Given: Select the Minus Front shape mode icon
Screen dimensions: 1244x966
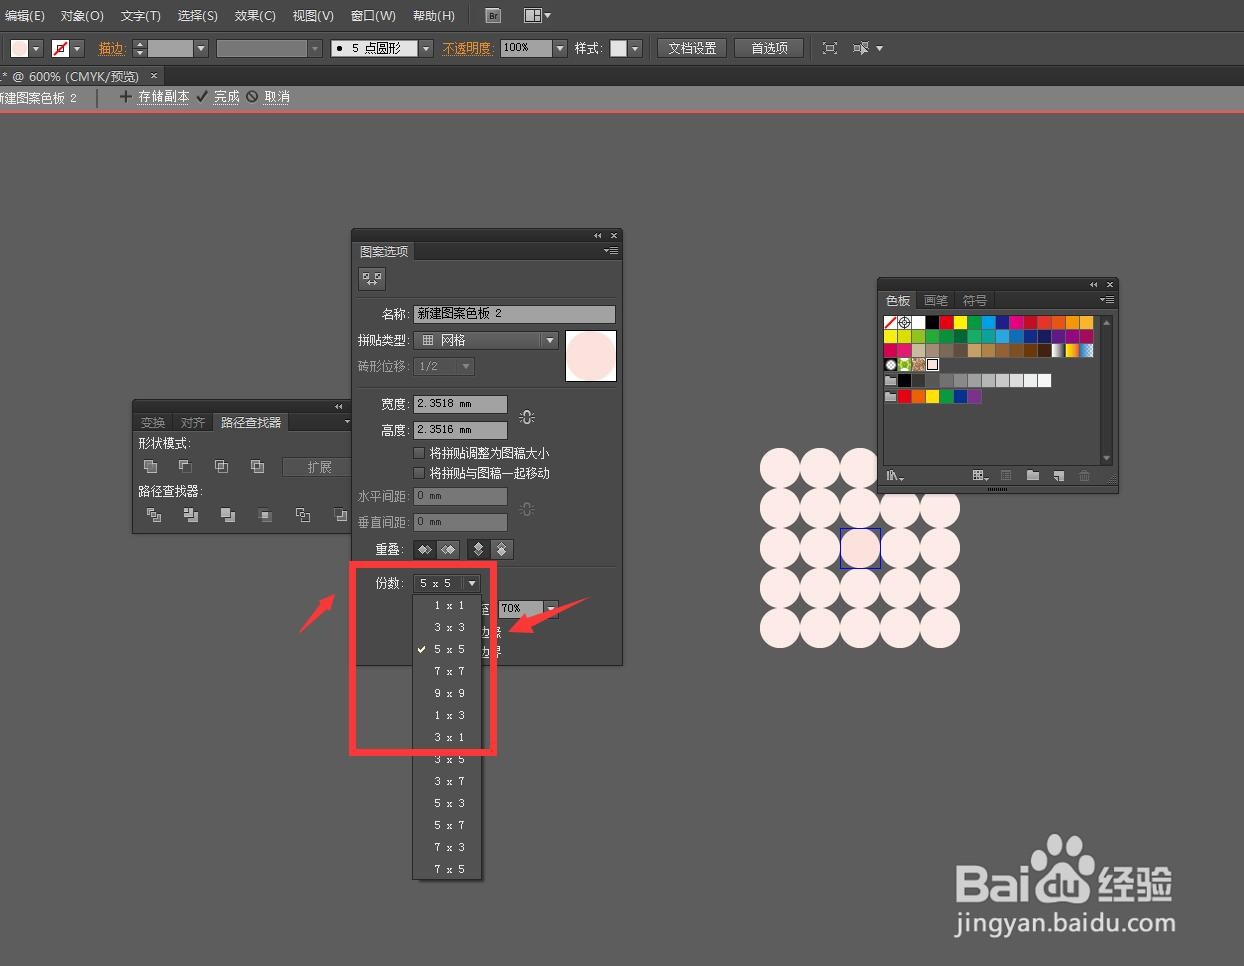Looking at the screenshot, I should (x=185, y=466).
